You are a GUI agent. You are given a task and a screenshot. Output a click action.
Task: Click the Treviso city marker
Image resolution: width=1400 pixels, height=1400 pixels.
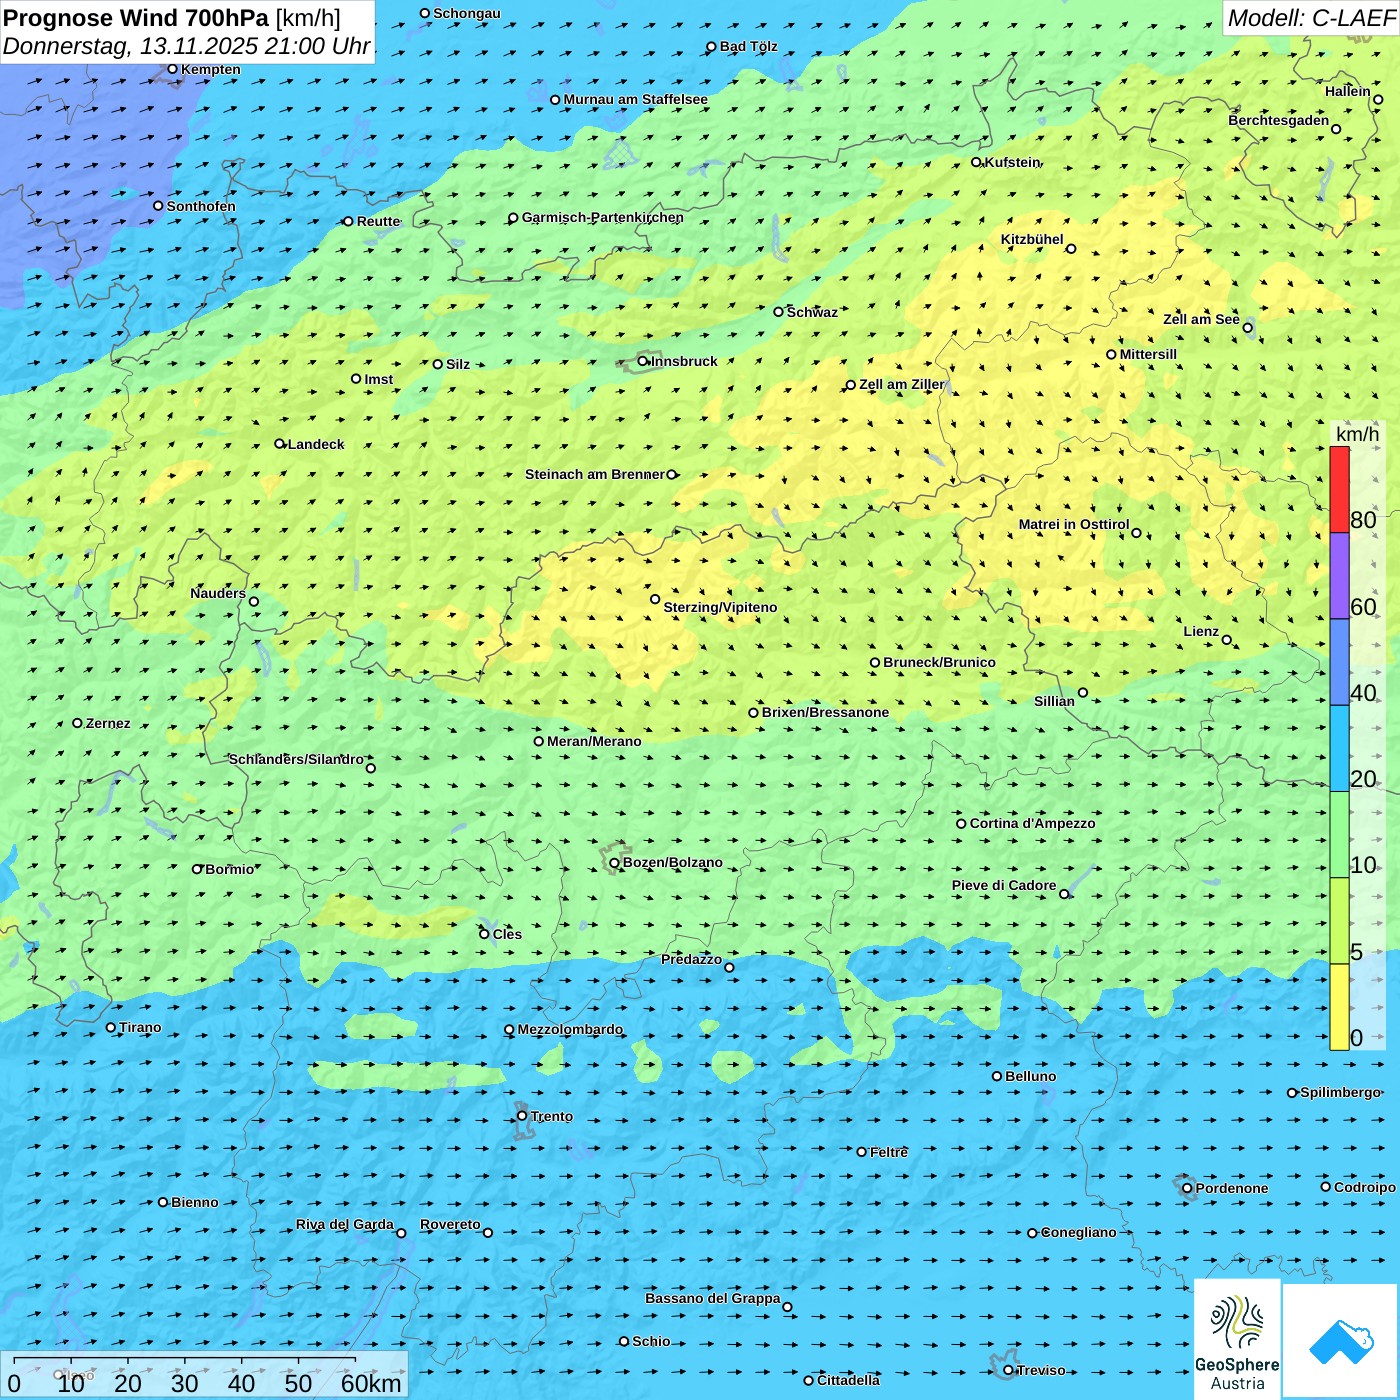pos(1008,1370)
